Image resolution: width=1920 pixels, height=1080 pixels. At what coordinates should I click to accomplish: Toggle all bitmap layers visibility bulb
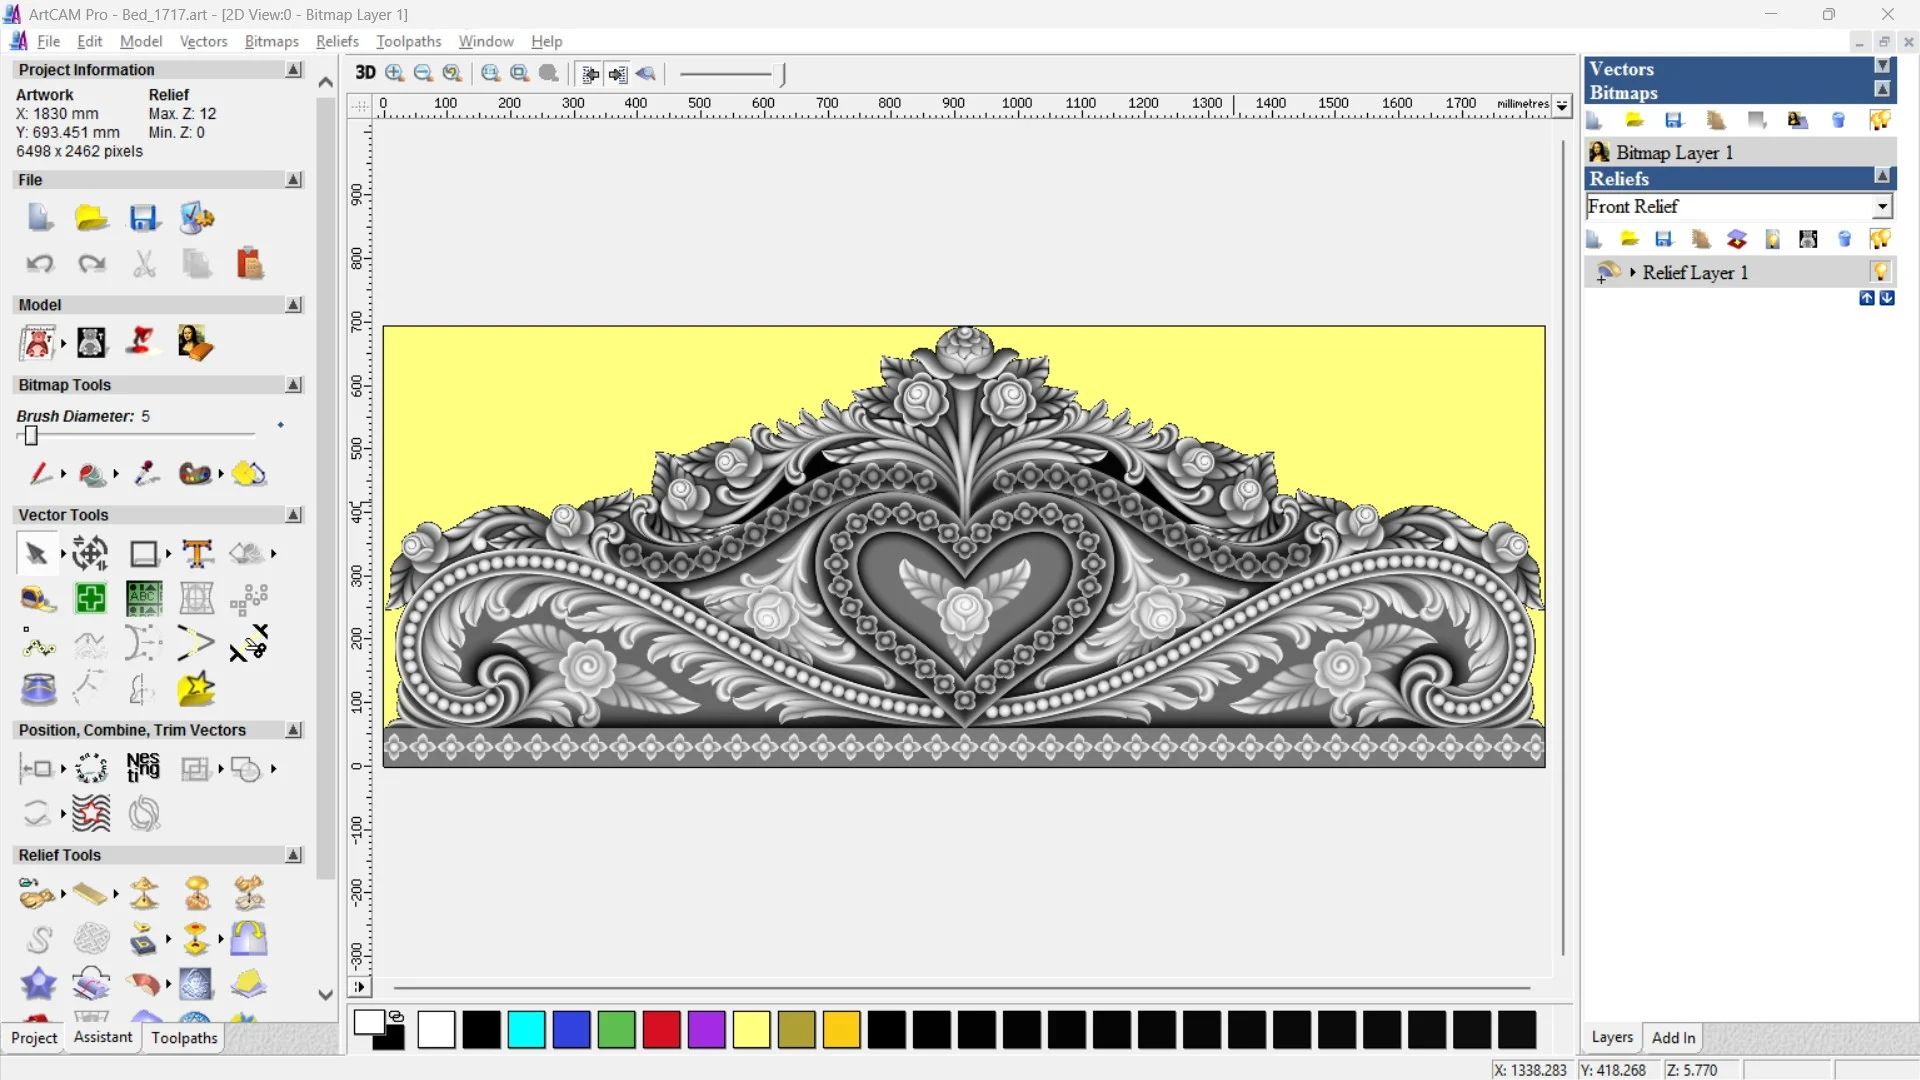click(x=1880, y=121)
